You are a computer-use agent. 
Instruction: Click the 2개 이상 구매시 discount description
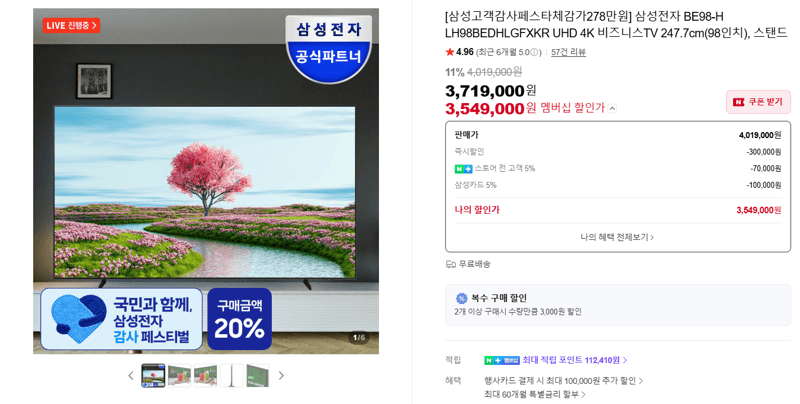(518, 312)
